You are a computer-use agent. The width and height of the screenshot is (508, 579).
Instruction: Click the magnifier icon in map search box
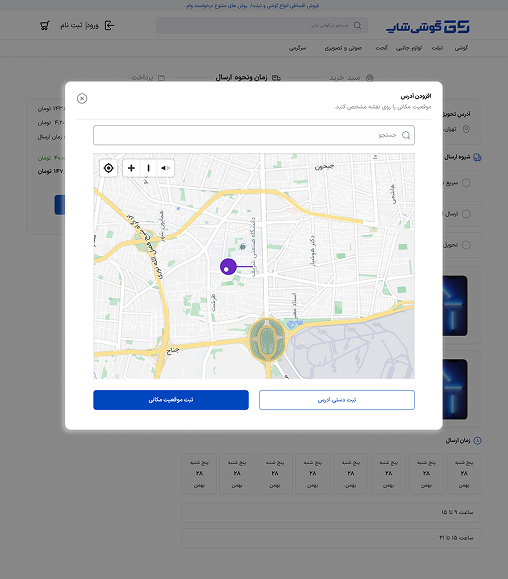pyautogui.click(x=406, y=135)
